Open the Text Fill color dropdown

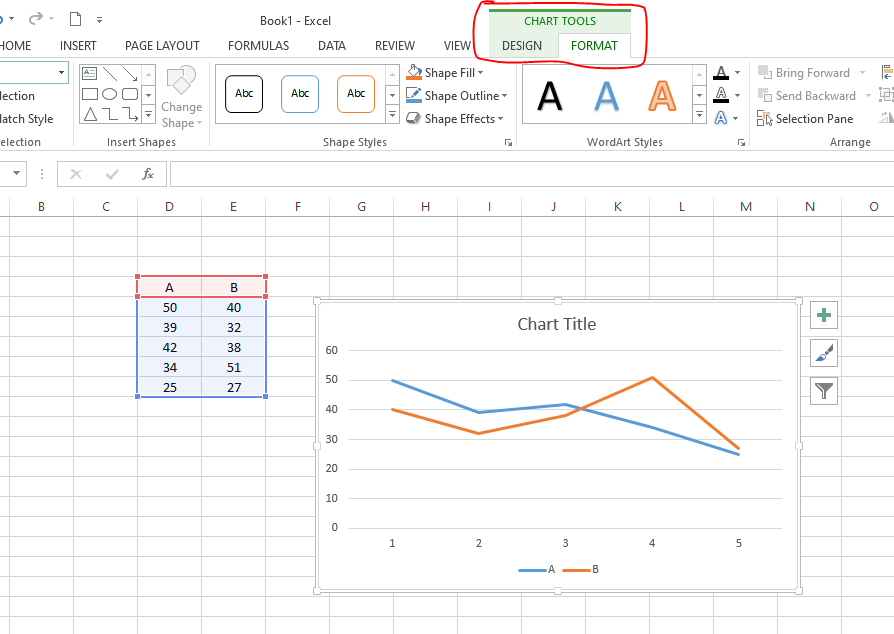[x=738, y=73]
